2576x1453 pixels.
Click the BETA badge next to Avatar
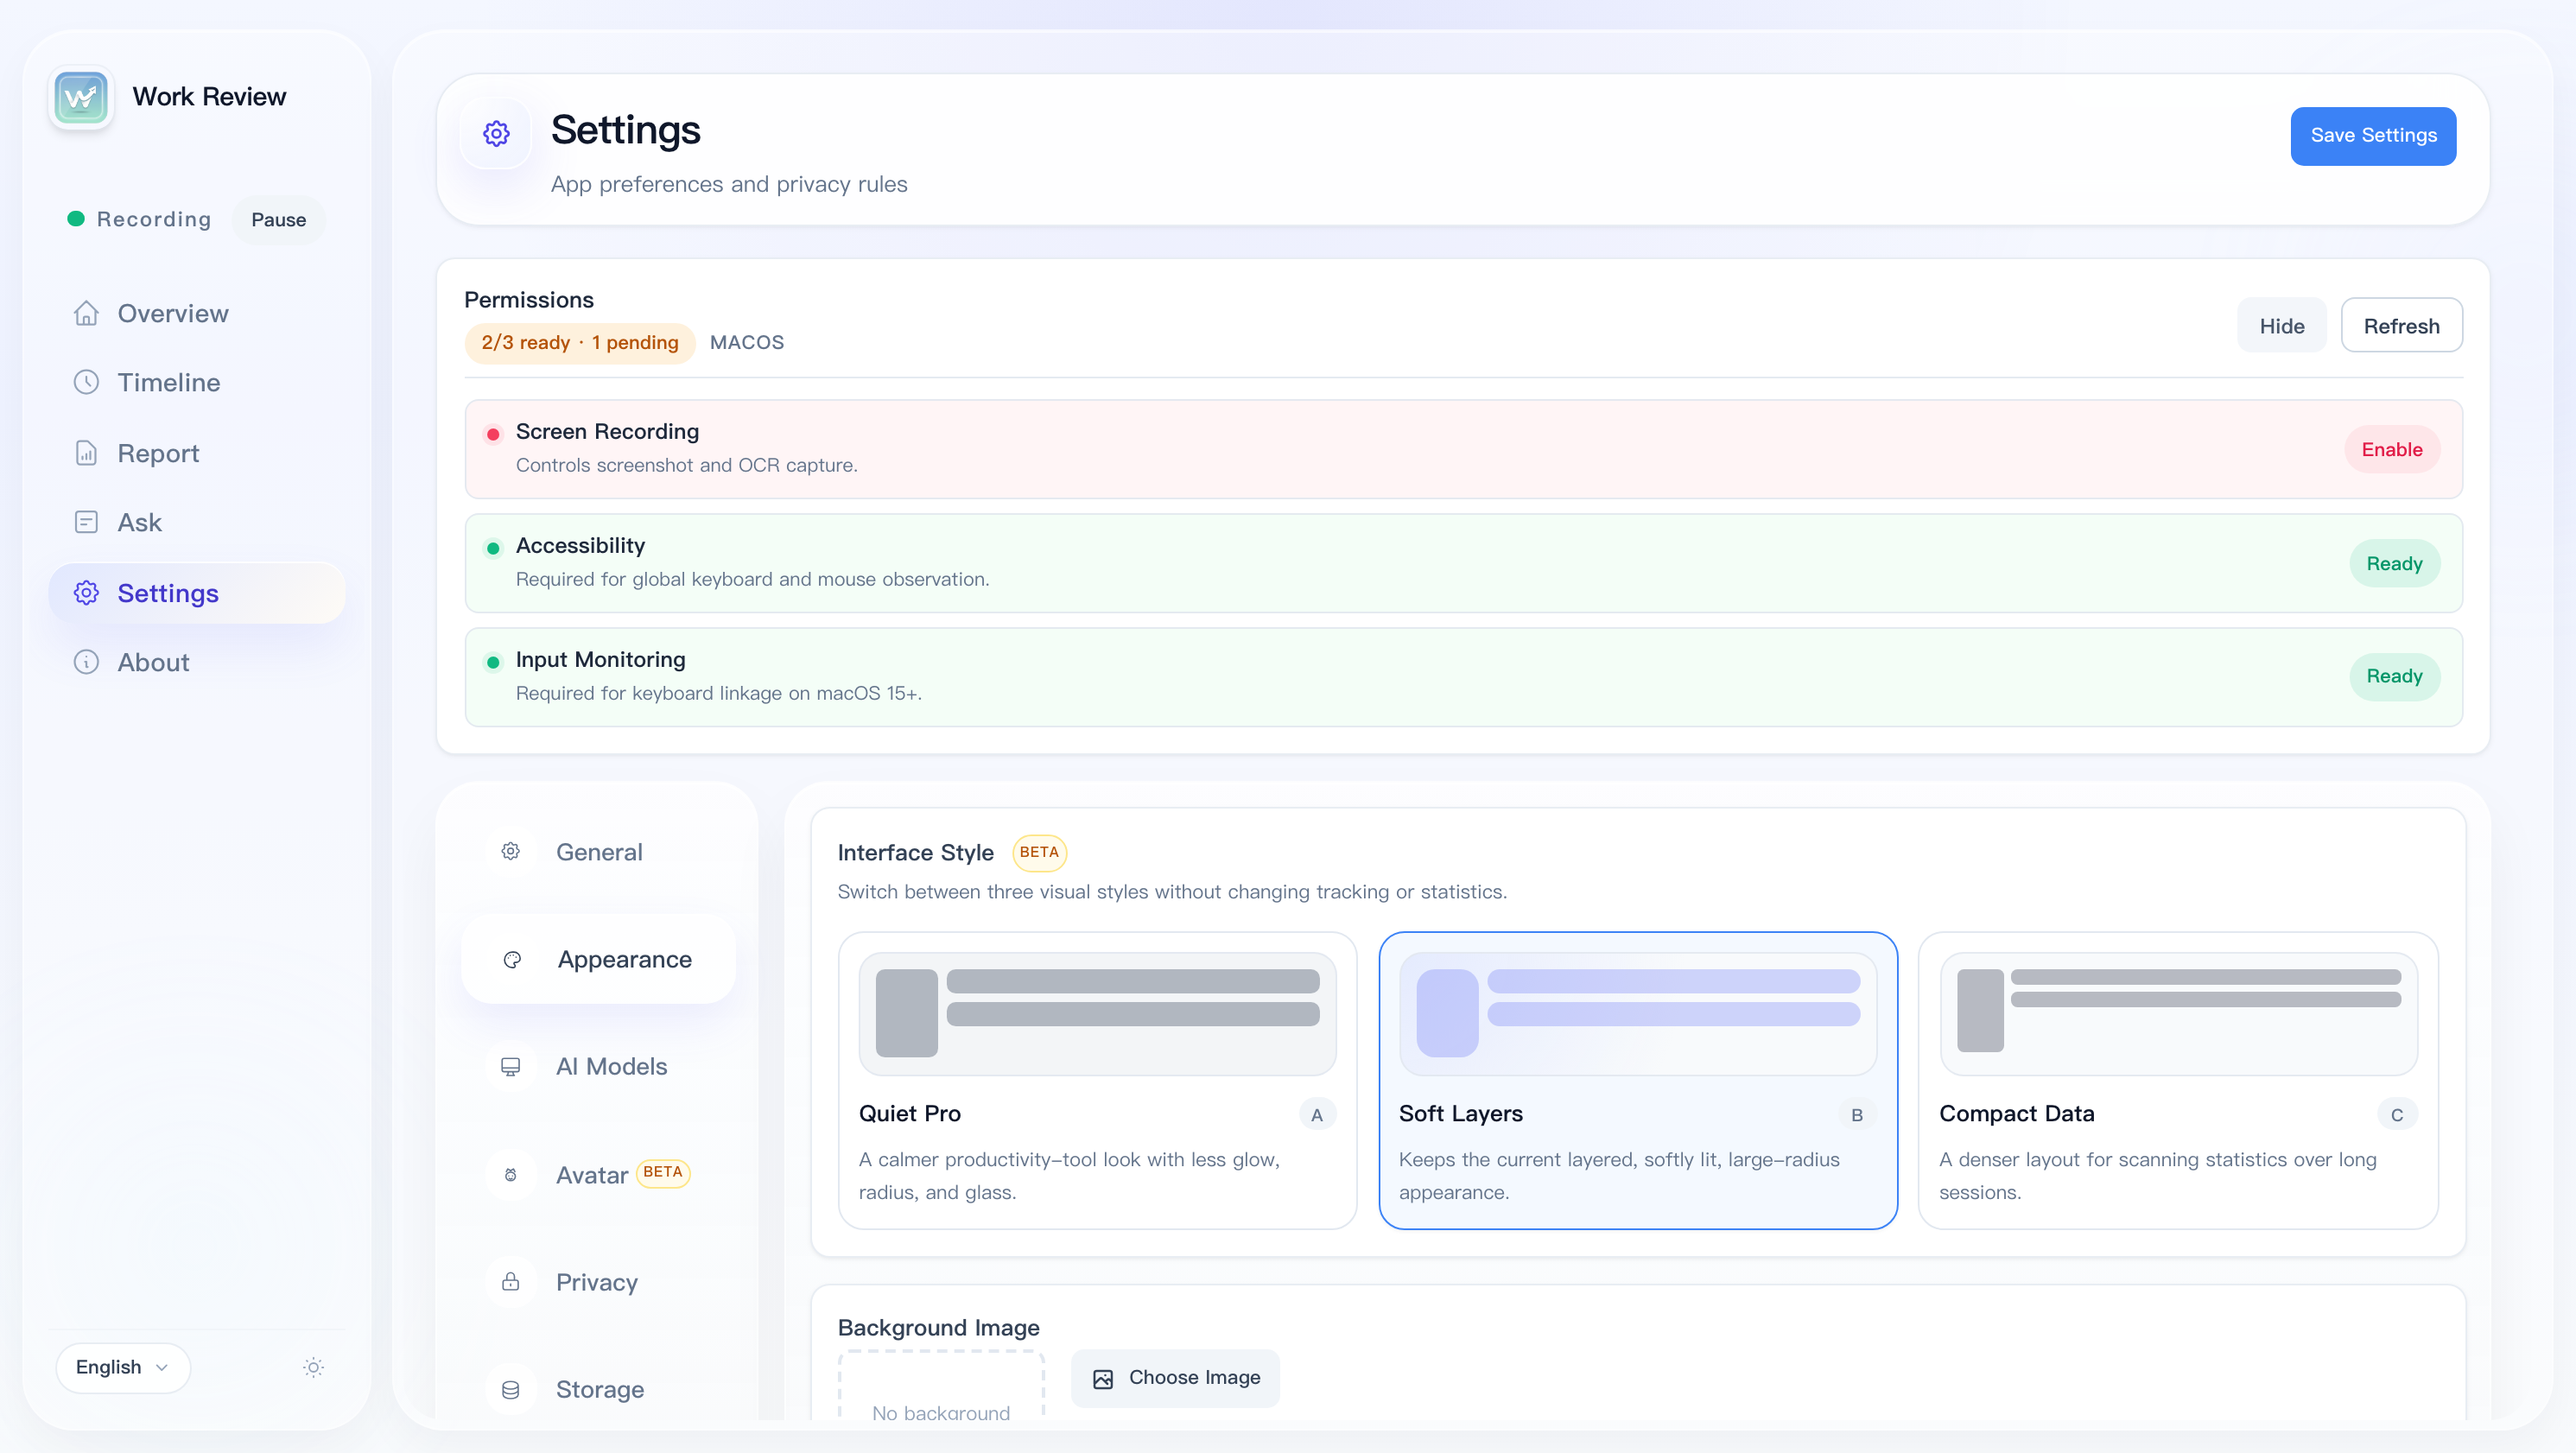[663, 1172]
